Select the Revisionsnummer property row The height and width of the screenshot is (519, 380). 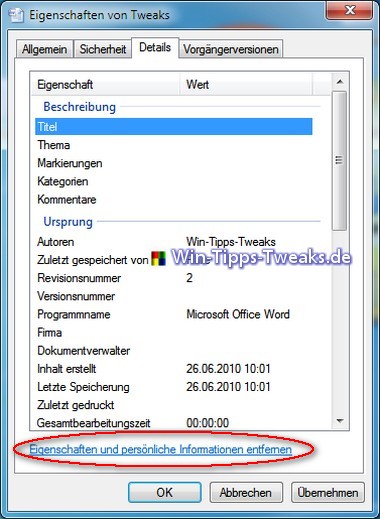[174, 278]
